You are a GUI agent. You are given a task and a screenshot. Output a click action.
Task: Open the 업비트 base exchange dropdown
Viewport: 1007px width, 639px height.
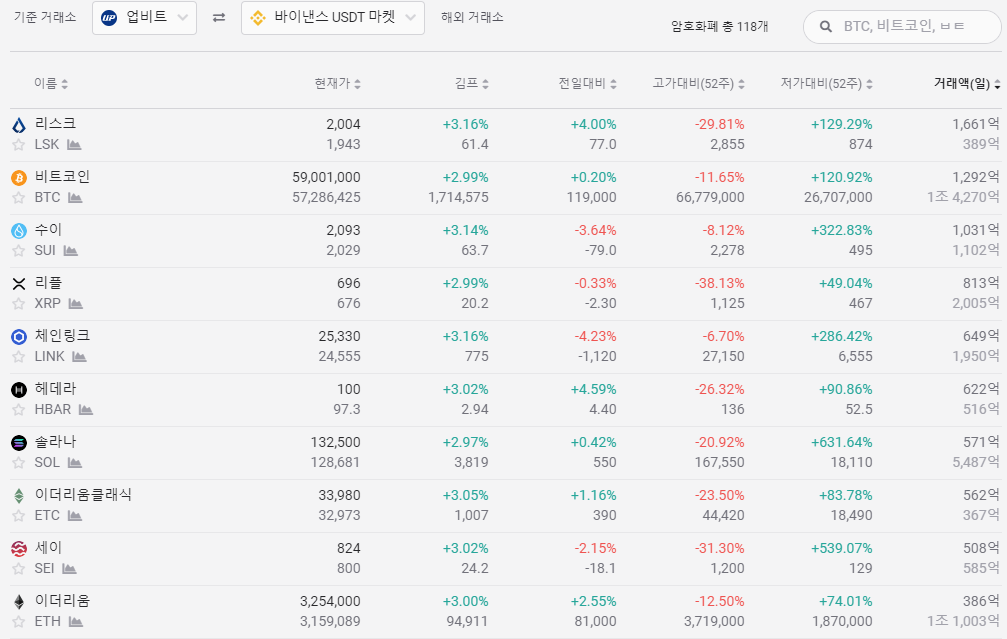click(144, 17)
